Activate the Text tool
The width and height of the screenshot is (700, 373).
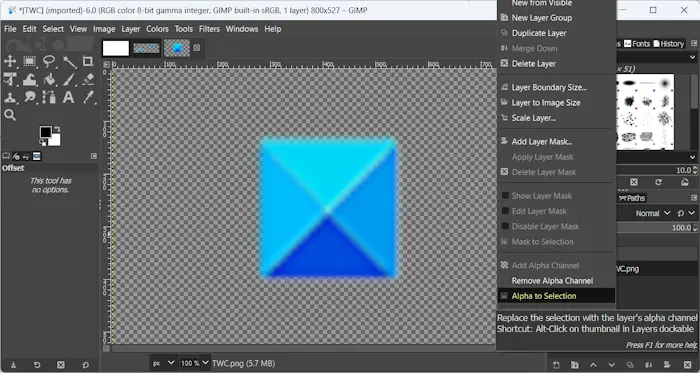(68, 97)
